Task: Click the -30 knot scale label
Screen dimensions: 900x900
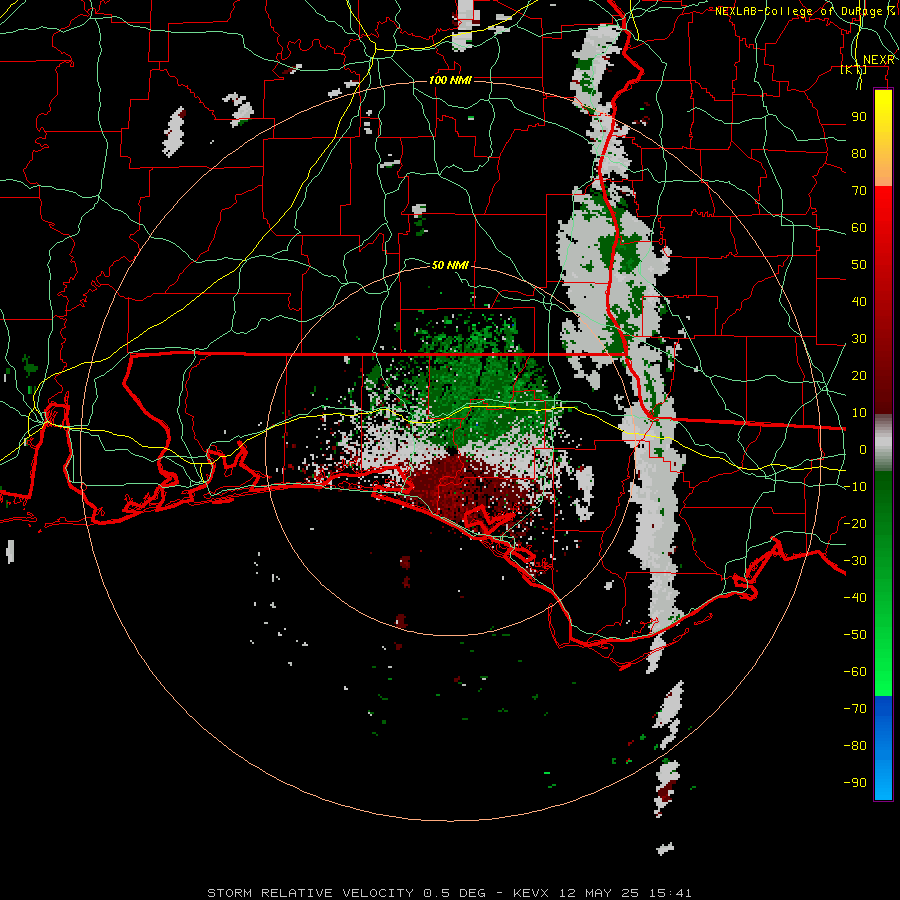Action: (x=855, y=561)
